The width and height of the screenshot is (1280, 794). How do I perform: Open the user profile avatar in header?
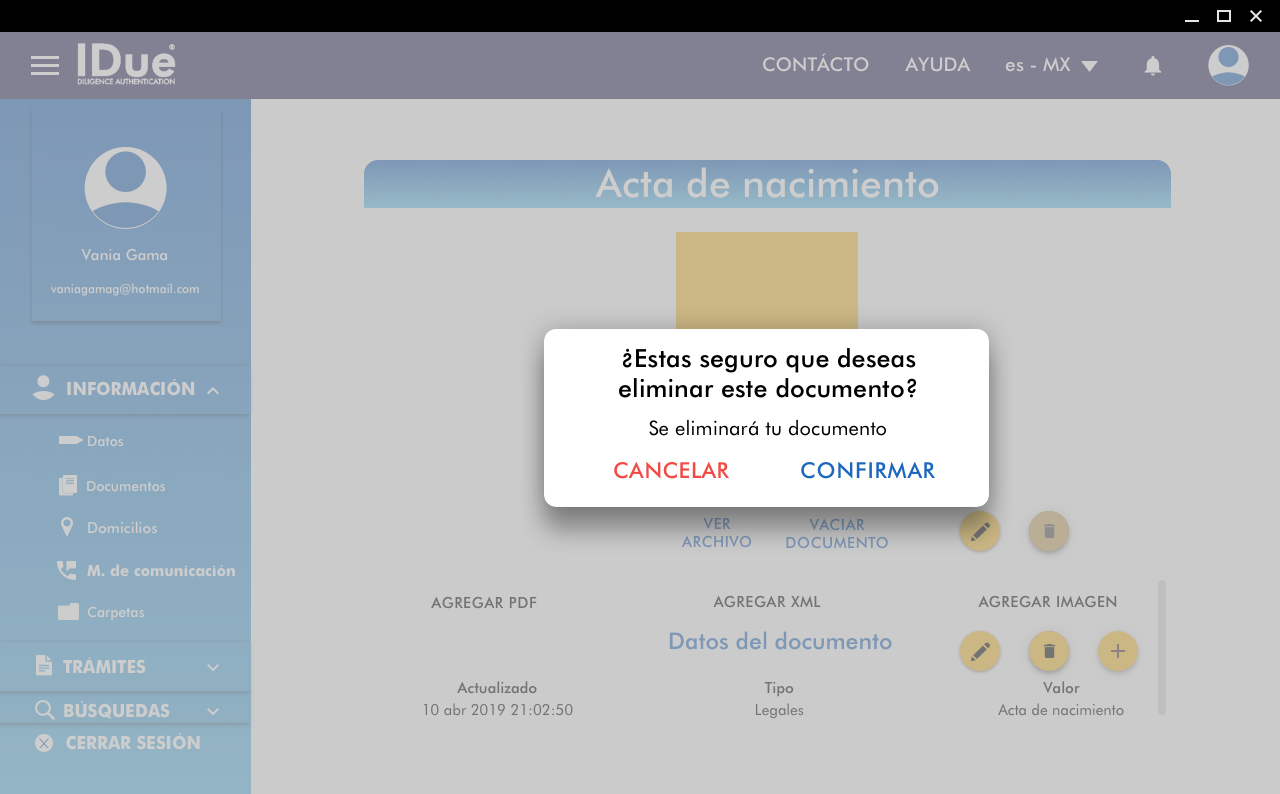click(x=1228, y=66)
